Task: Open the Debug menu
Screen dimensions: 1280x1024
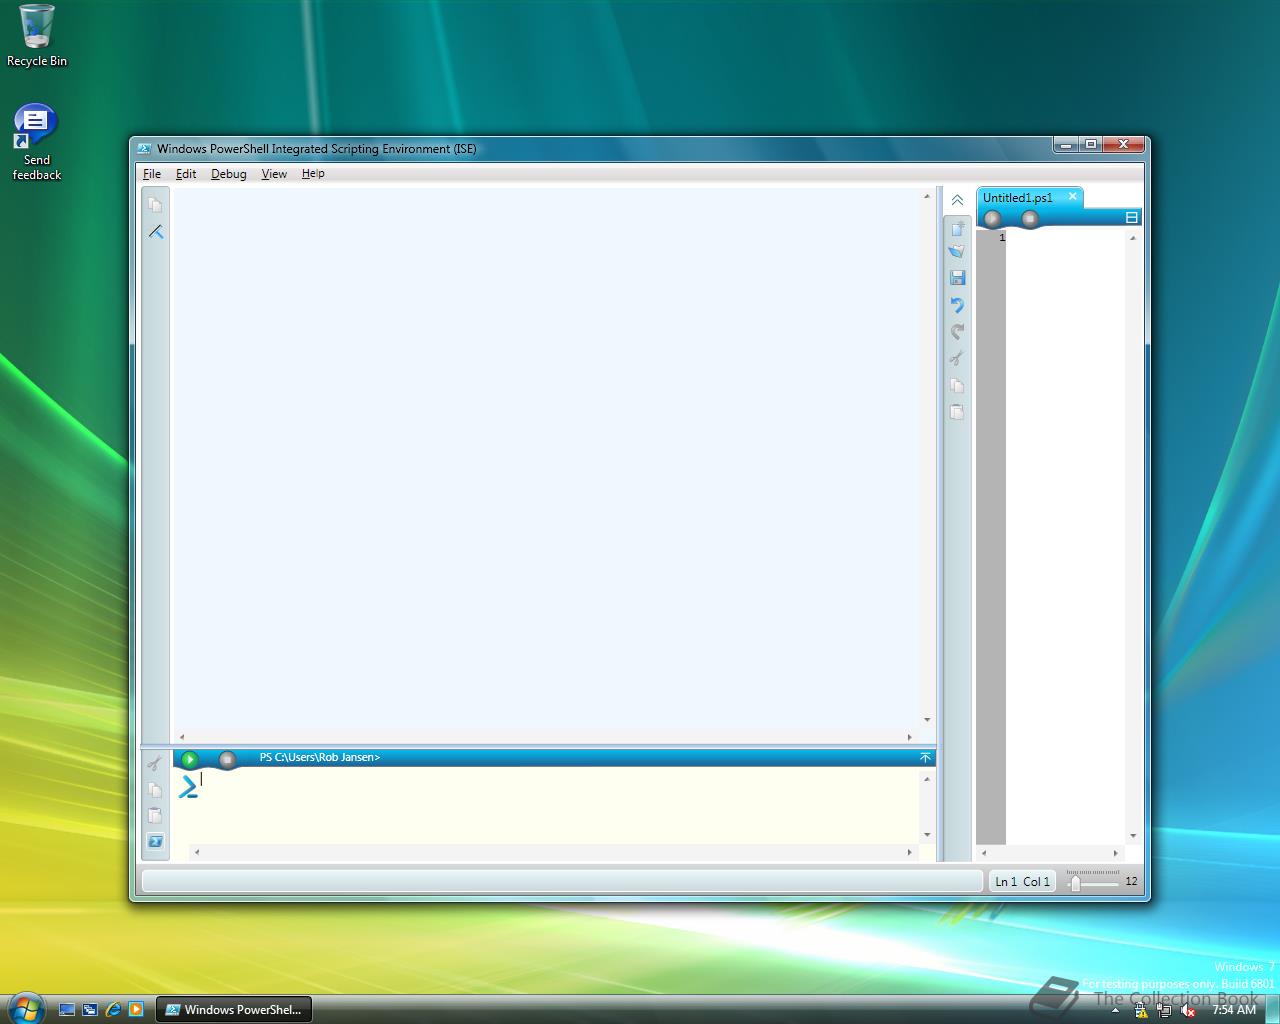Action: pyautogui.click(x=228, y=174)
